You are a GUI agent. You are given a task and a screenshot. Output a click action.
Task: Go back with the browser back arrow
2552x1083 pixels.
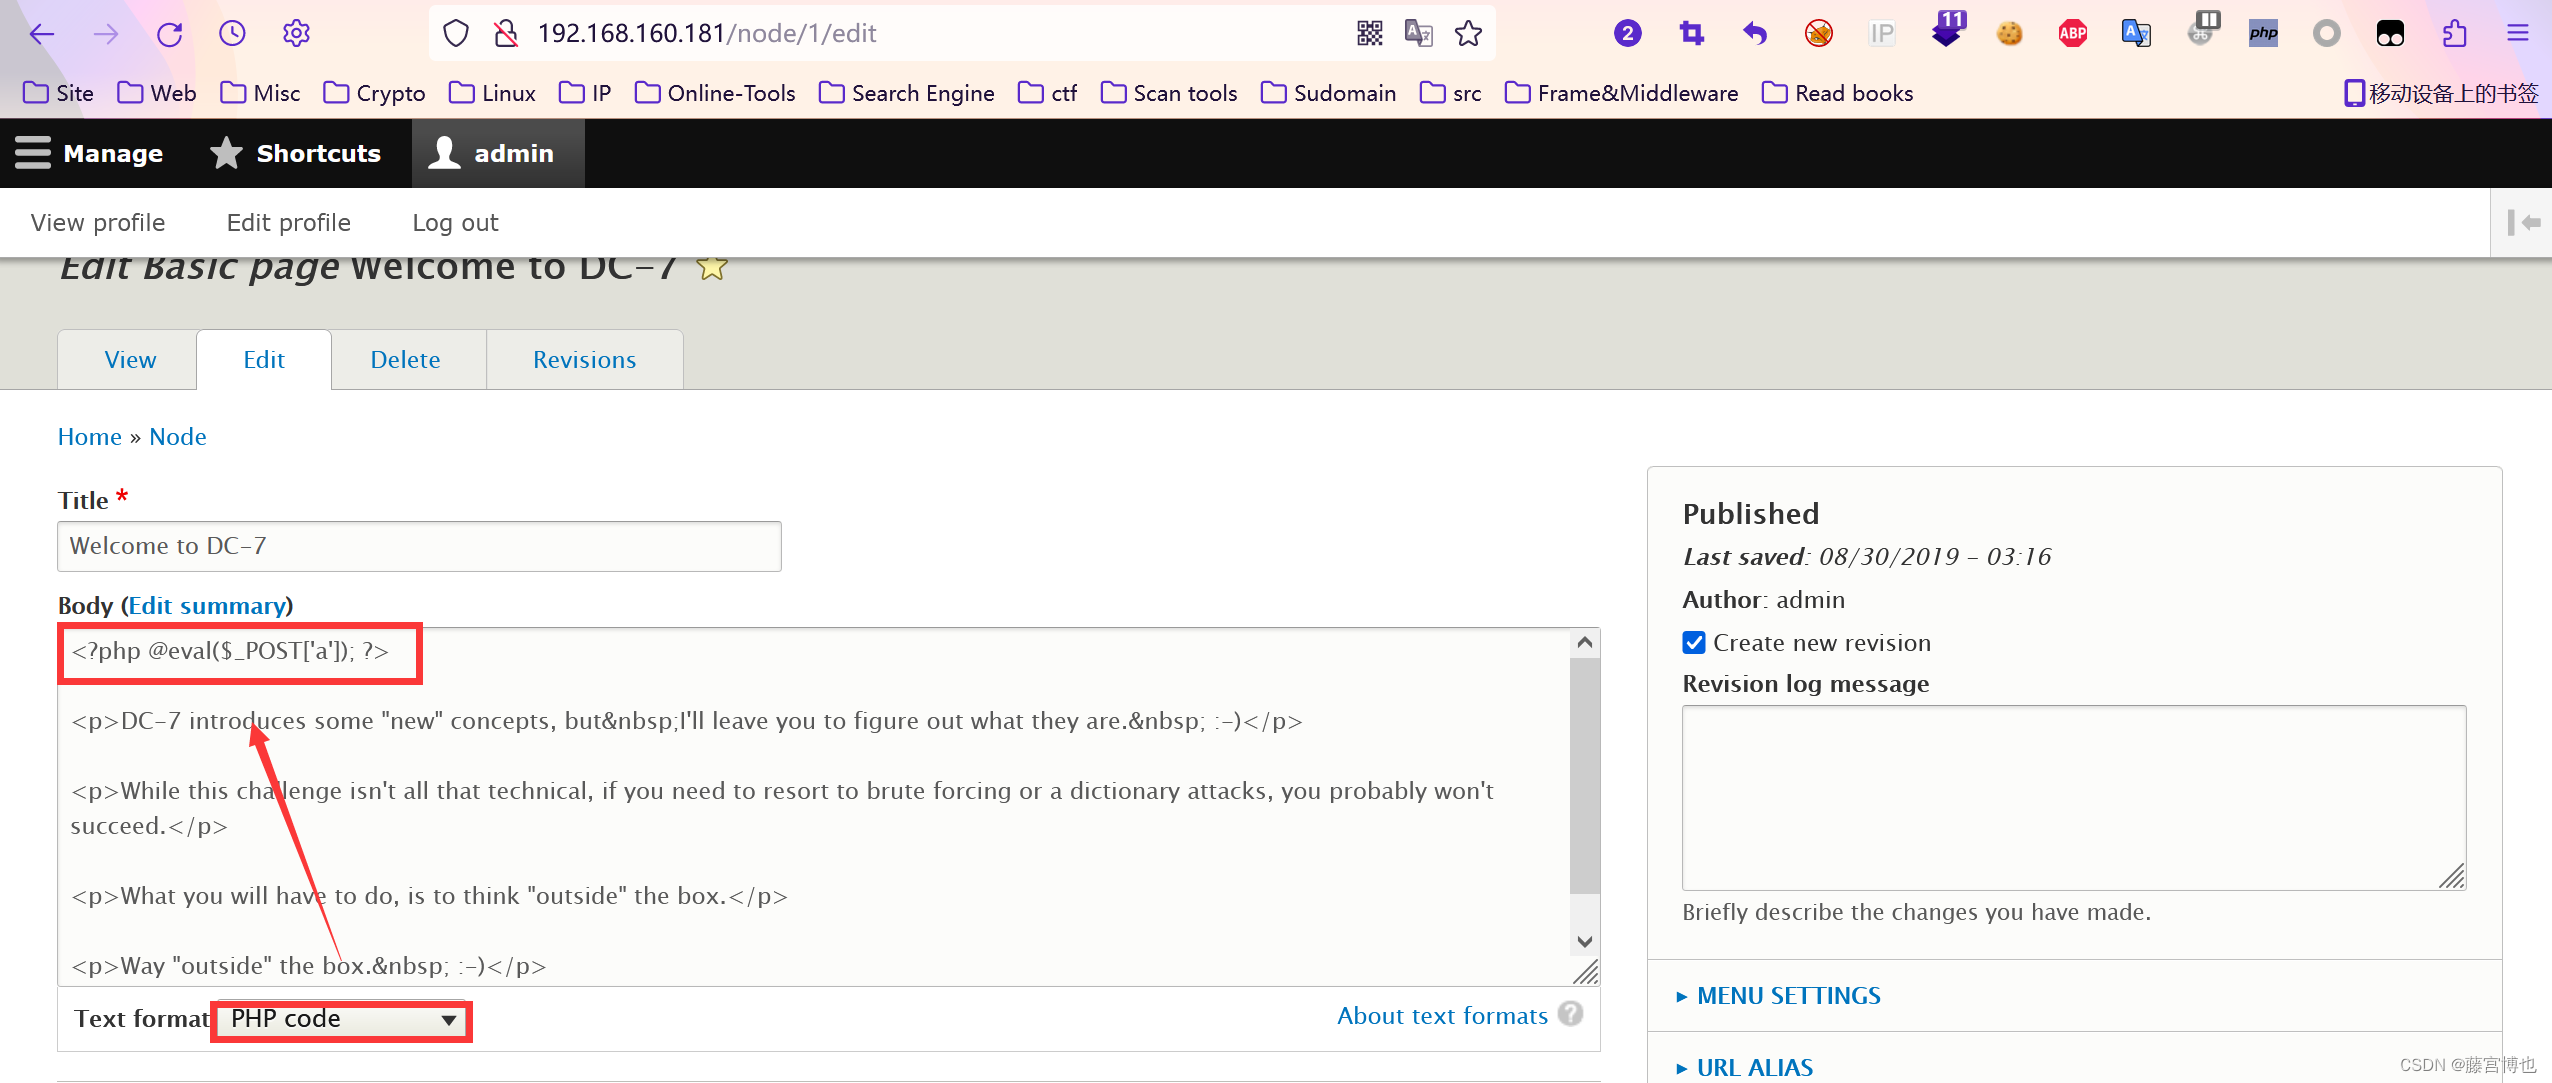click(x=42, y=34)
